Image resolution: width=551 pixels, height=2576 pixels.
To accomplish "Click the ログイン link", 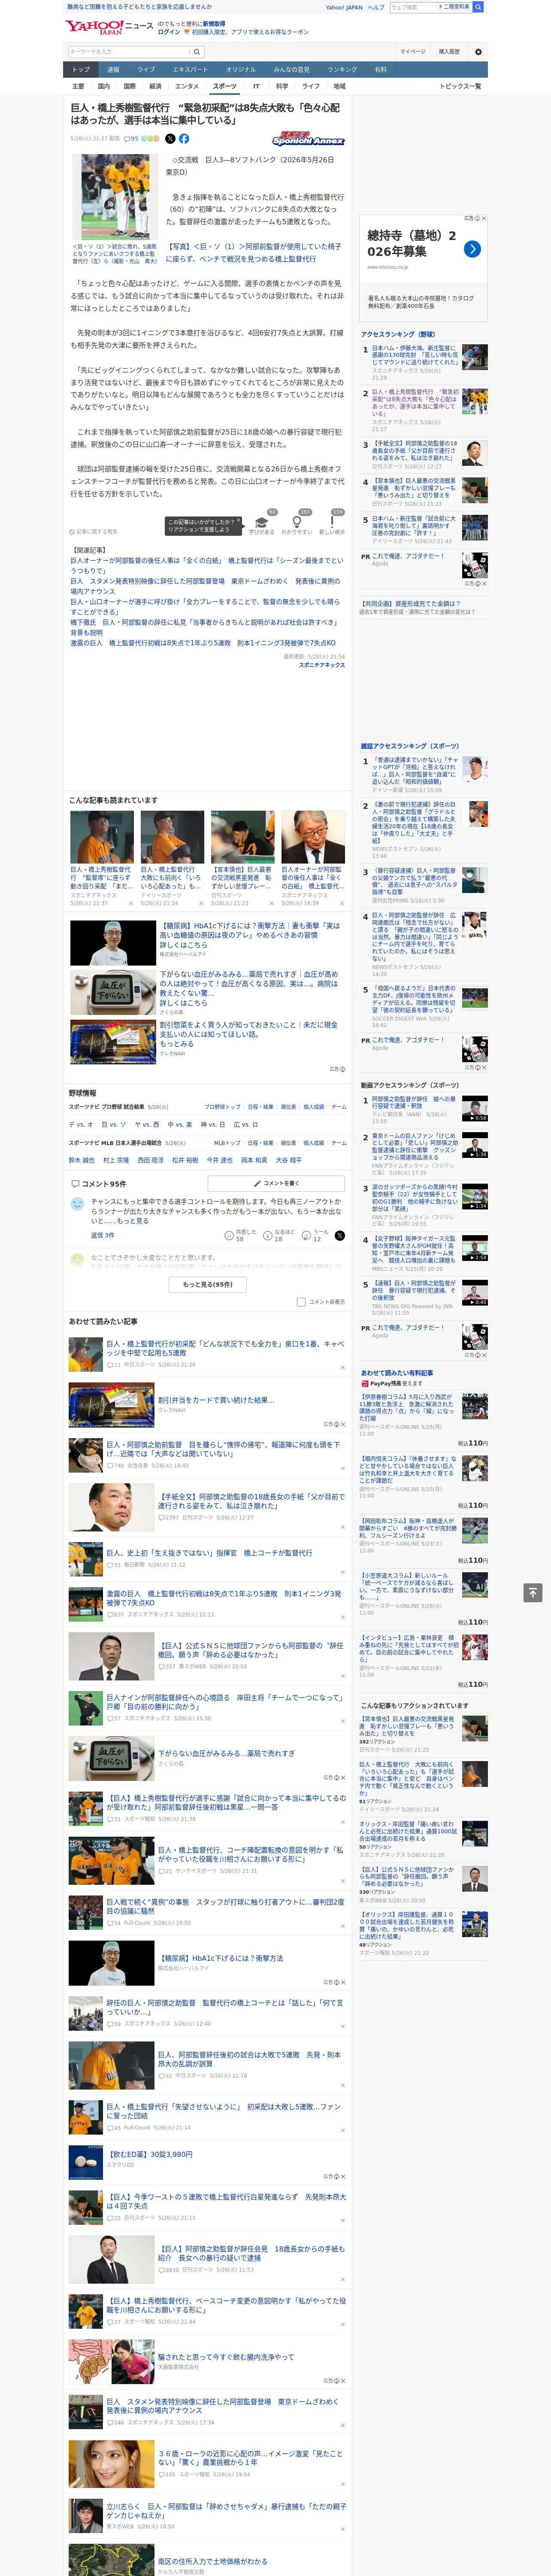I will point(169,32).
